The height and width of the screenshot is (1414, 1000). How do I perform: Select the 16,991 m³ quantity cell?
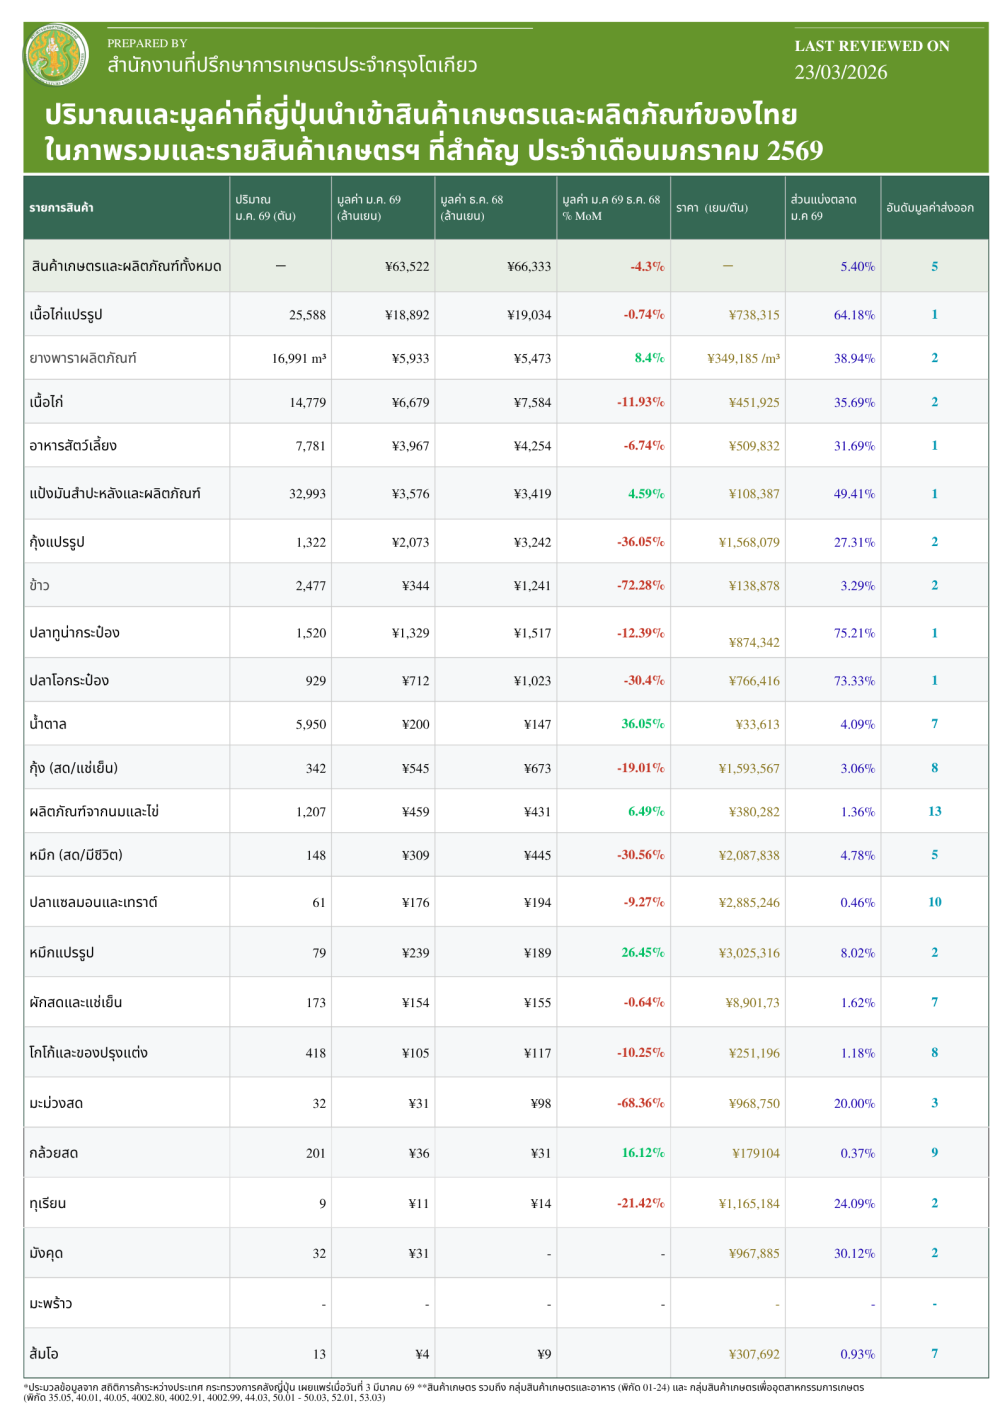(x=298, y=359)
